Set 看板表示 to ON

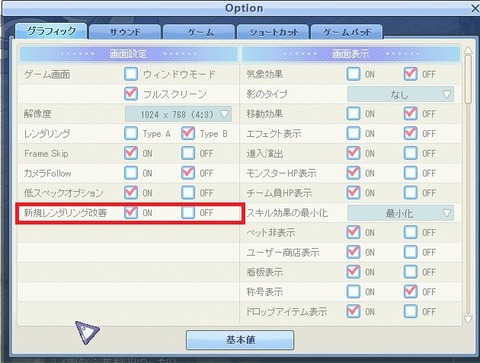pos(353,272)
